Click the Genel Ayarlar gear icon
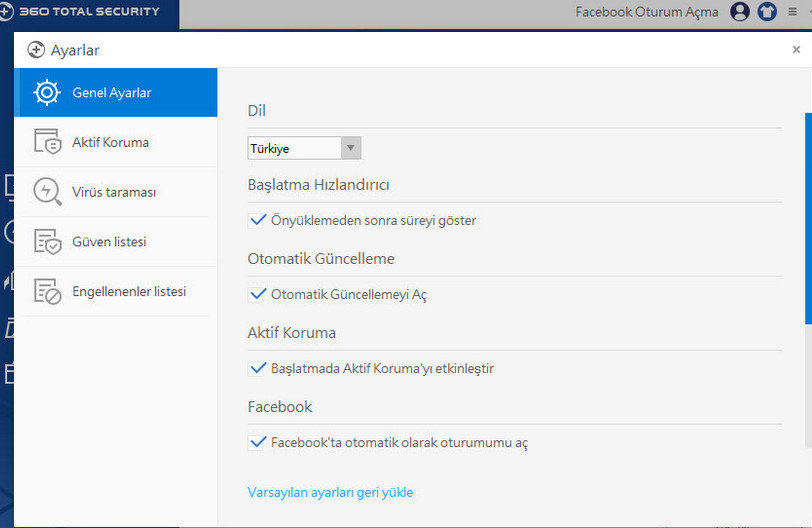This screenshot has width=812, height=528. pos(47,93)
